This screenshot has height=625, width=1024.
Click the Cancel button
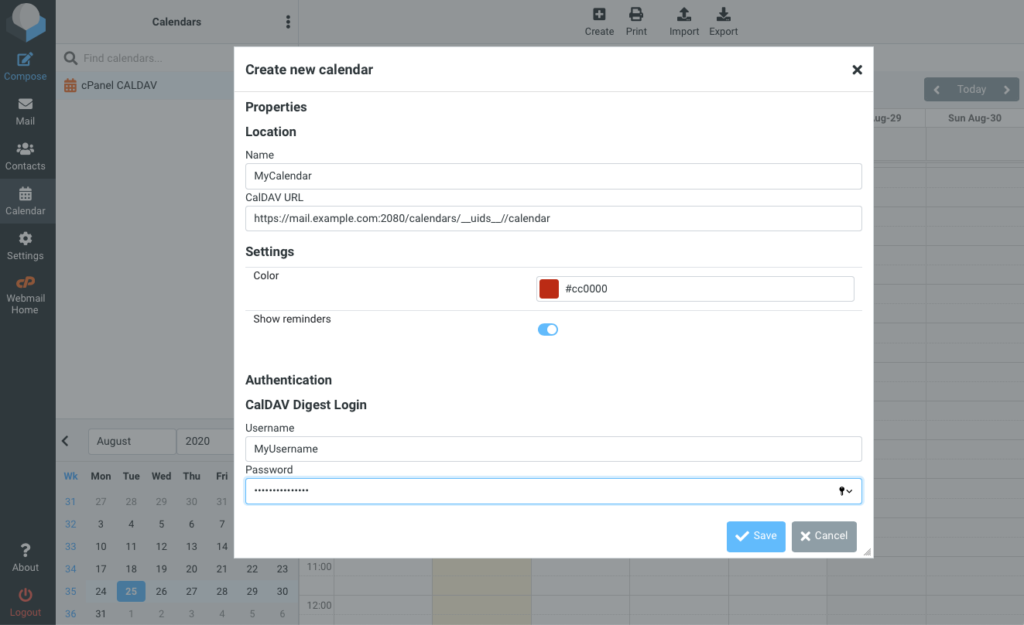[x=823, y=536]
